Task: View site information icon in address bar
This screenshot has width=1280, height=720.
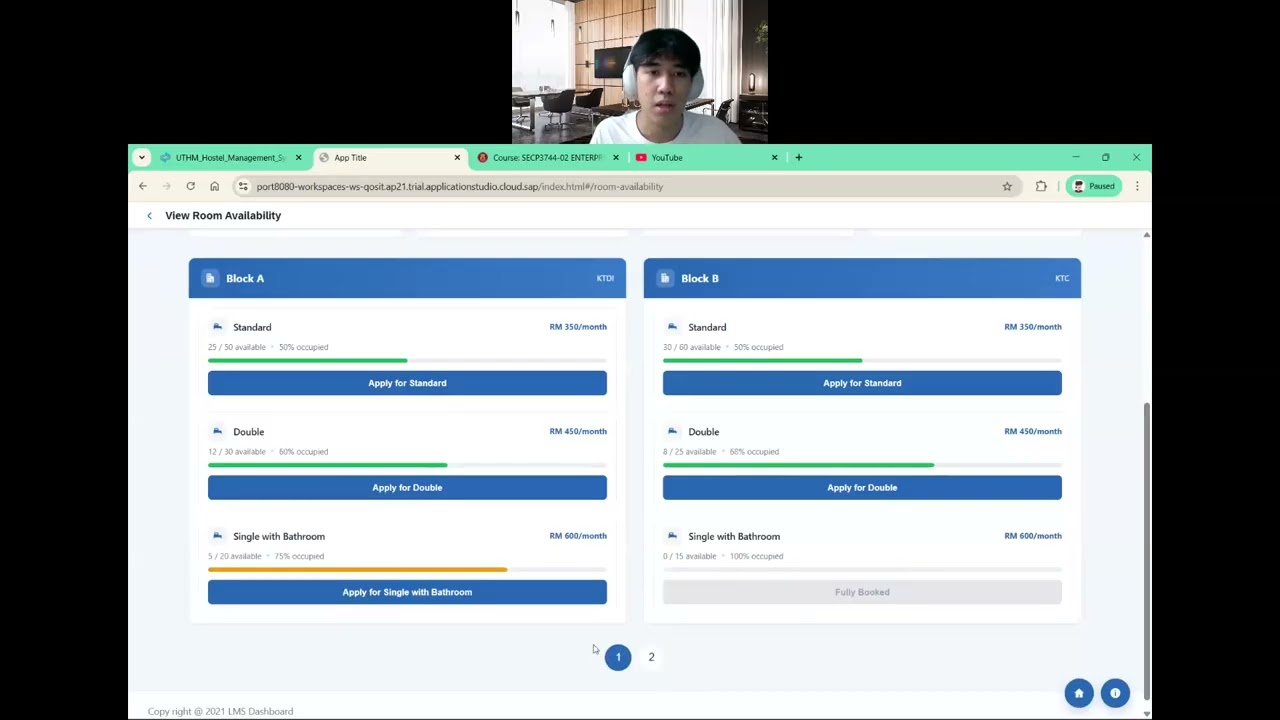Action: (x=243, y=186)
